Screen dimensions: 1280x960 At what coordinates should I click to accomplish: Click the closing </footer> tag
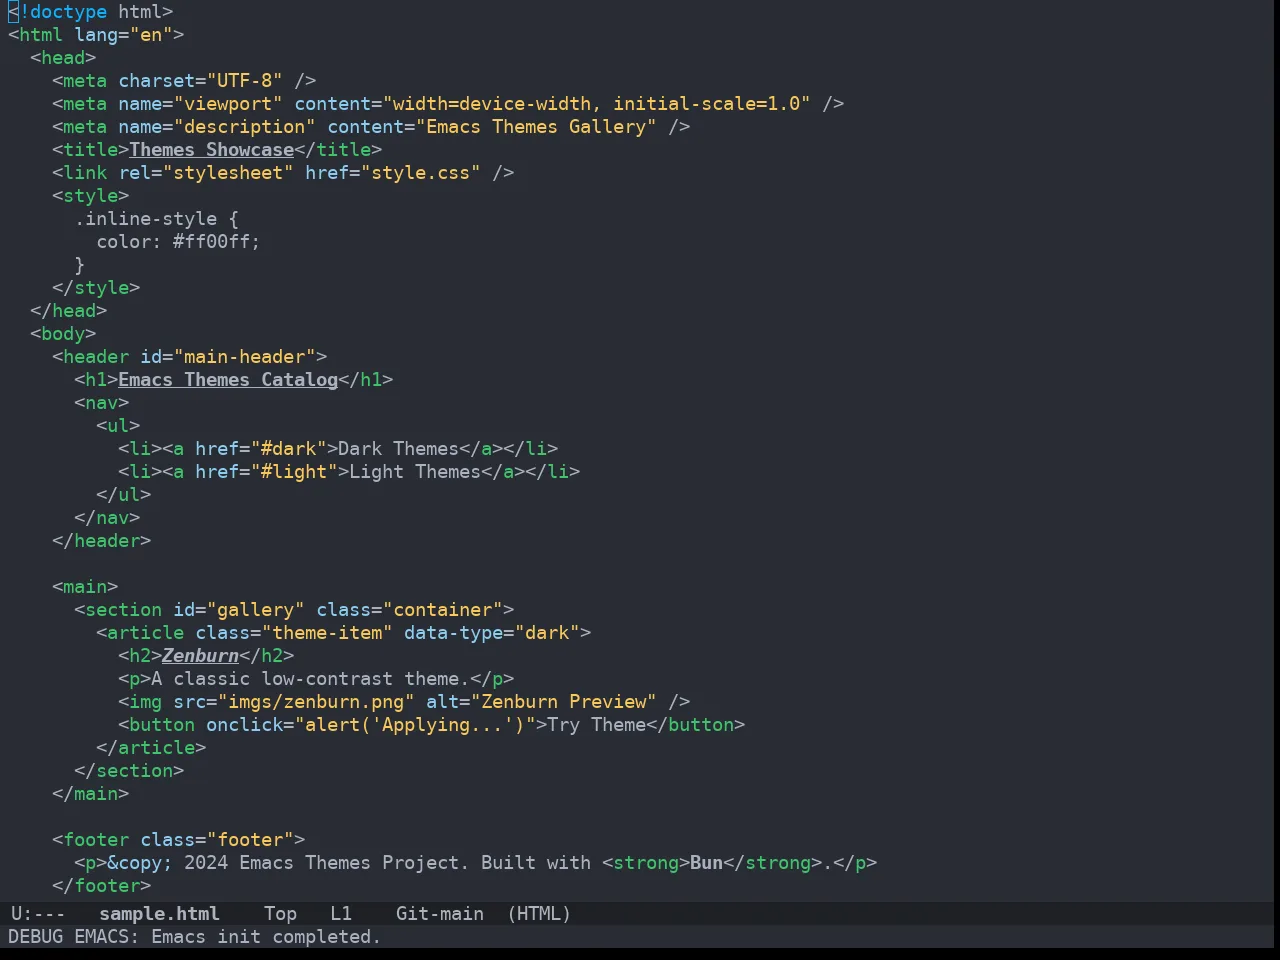(102, 886)
